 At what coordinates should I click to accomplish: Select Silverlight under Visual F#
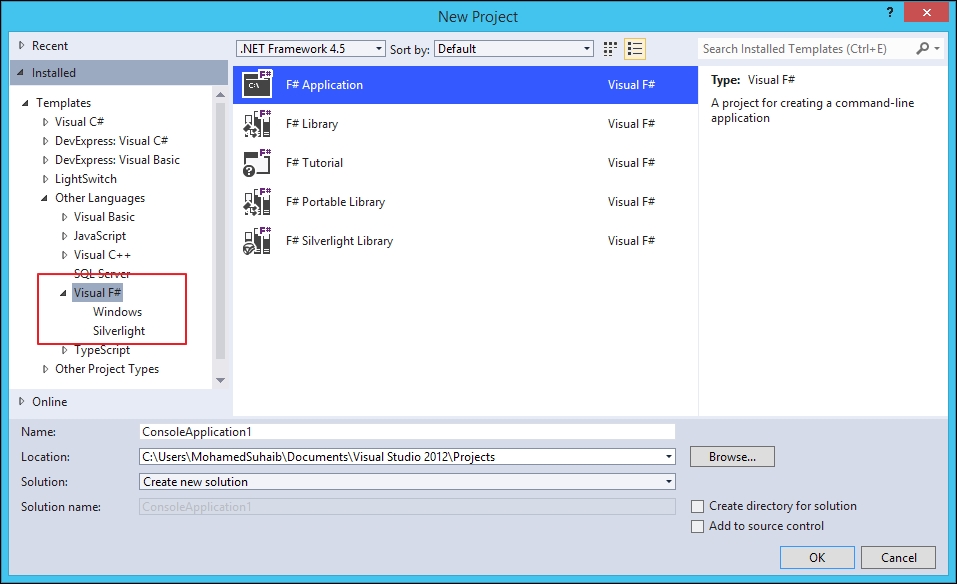[x=119, y=331]
